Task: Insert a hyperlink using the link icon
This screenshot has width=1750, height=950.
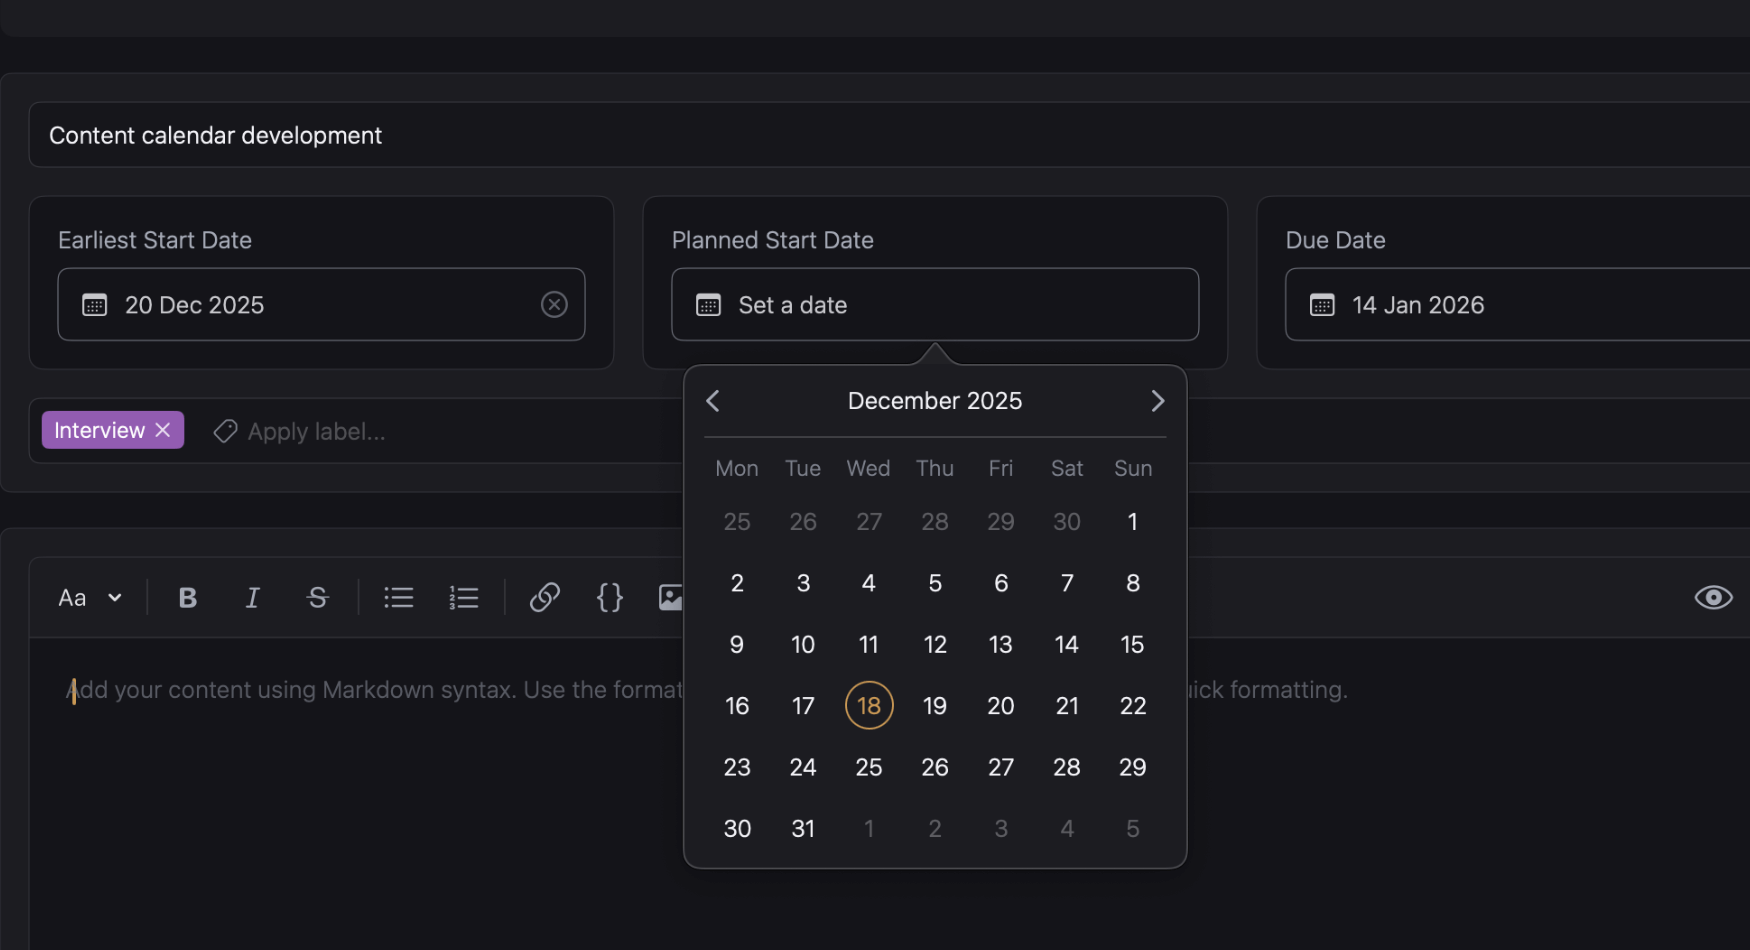Action: click(x=544, y=597)
